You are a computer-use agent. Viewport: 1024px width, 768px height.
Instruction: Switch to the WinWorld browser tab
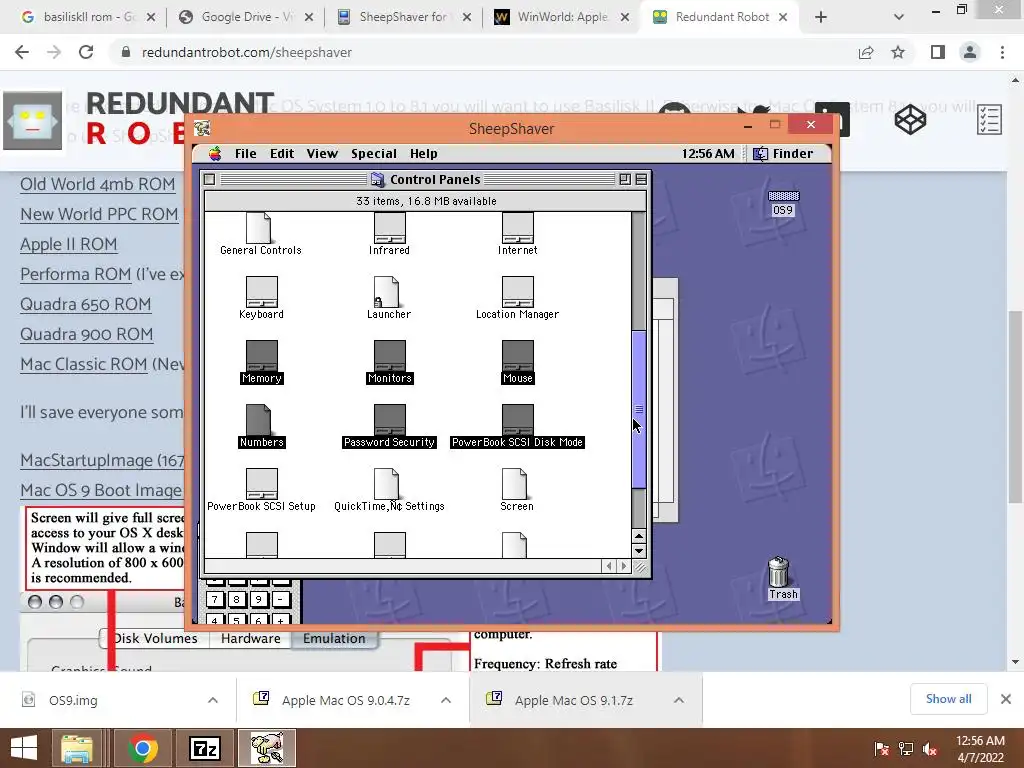tap(561, 17)
